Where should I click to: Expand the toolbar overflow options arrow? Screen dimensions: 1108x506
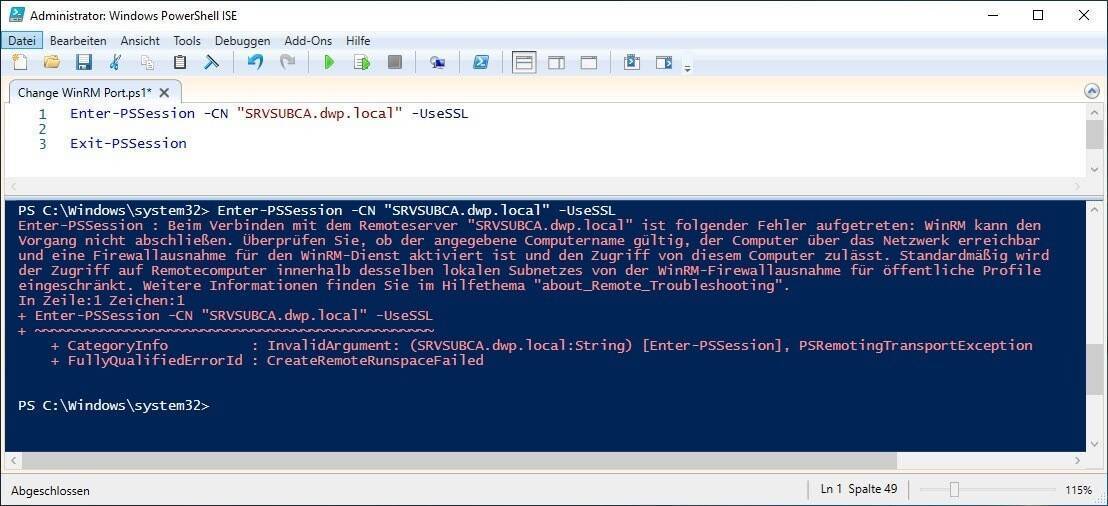[687, 67]
